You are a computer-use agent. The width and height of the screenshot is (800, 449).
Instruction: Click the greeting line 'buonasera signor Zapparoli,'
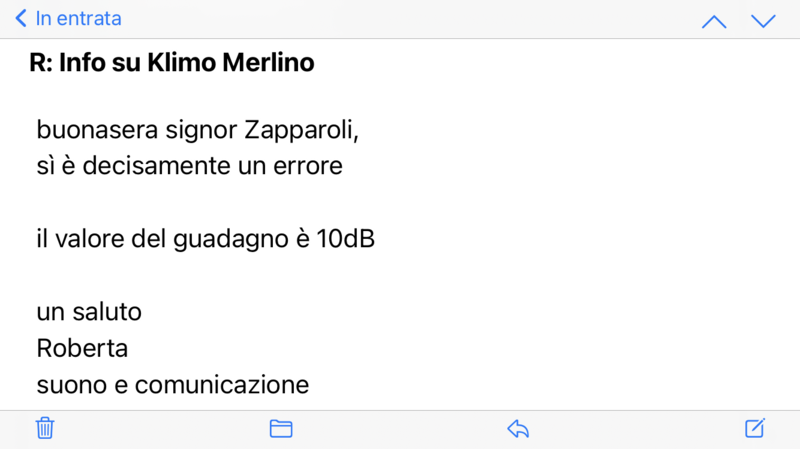(197, 130)
